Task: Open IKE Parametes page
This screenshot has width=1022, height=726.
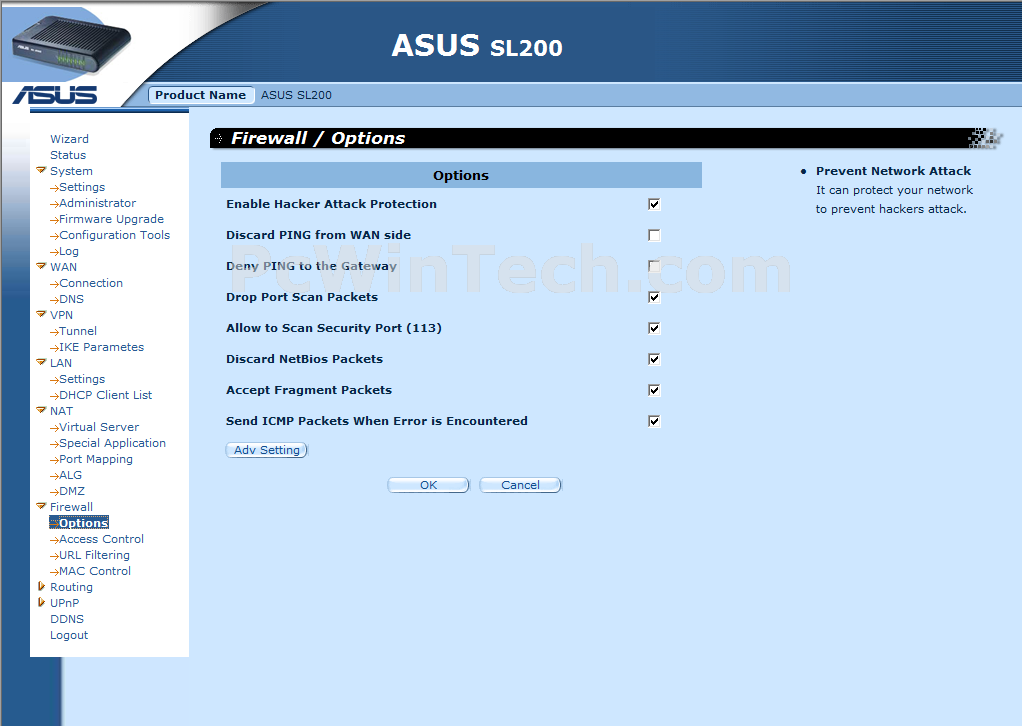Action: pyautogui.click(x=102, y=347)
